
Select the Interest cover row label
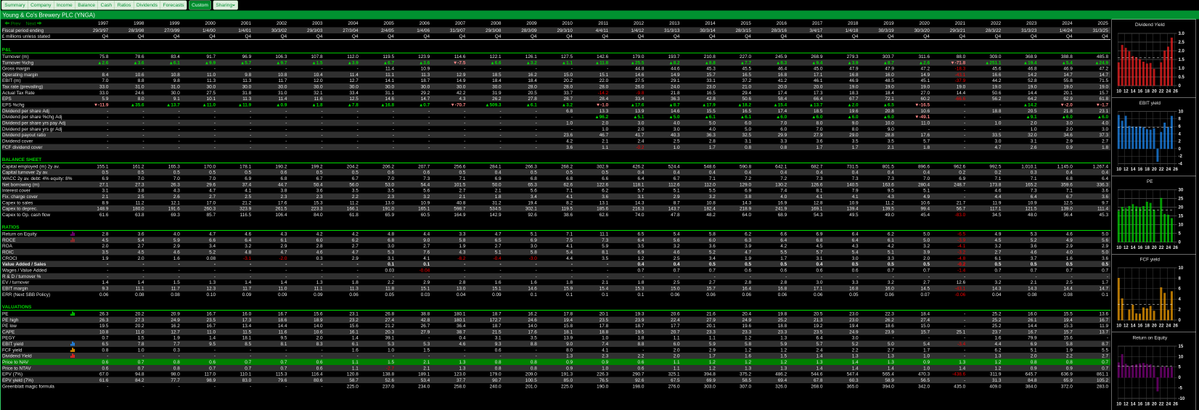pos(15,190)
